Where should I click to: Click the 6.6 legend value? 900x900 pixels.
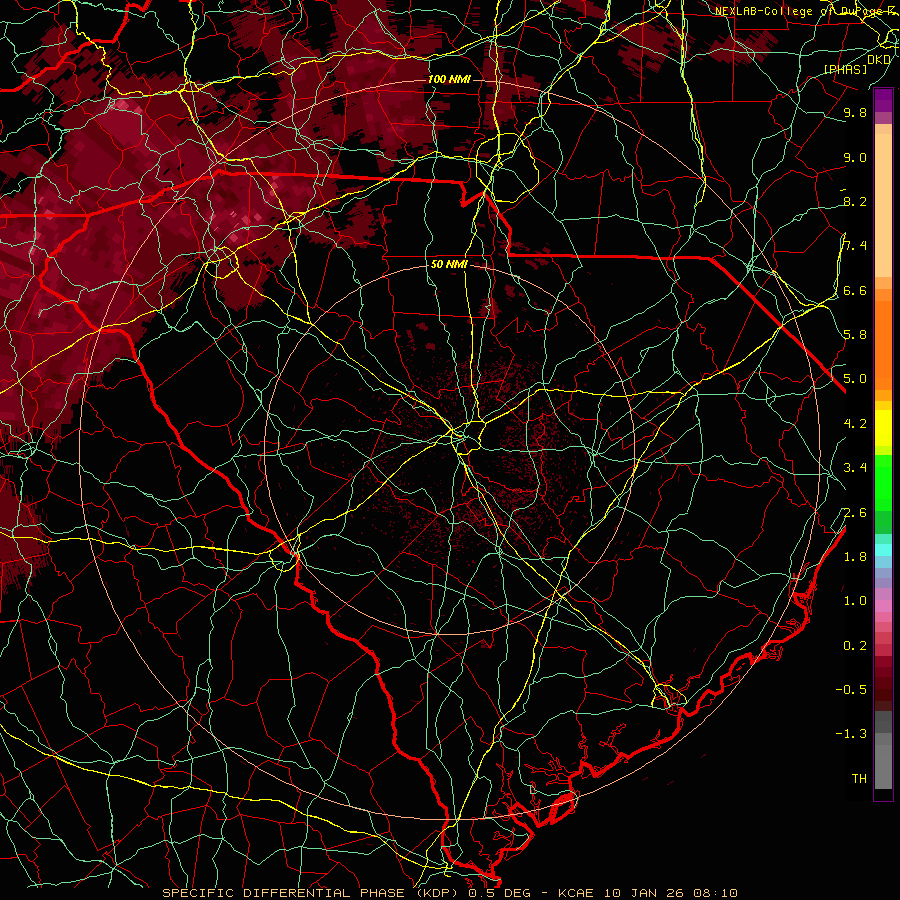[x=855, y=290]
